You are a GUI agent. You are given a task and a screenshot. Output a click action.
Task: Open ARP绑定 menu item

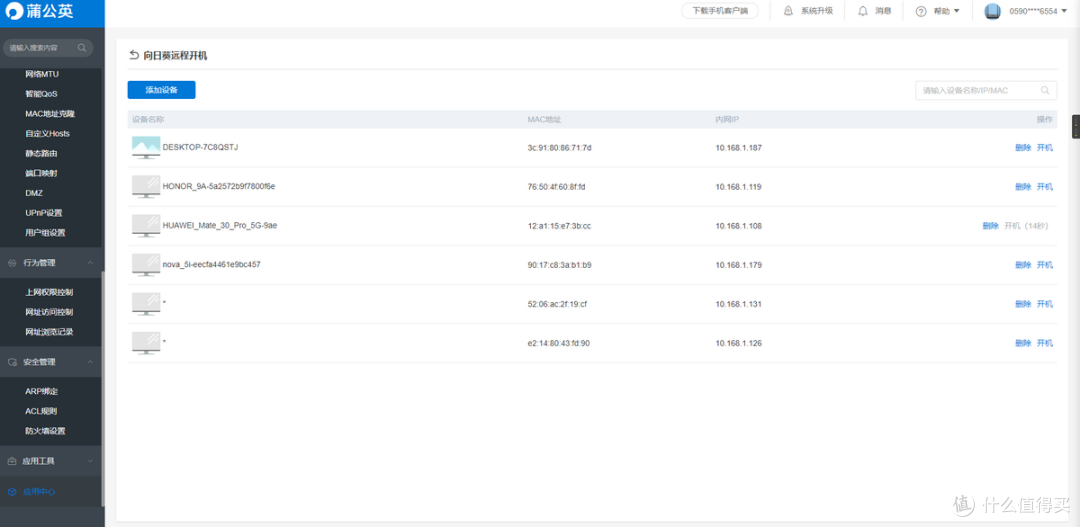[41, 391]
